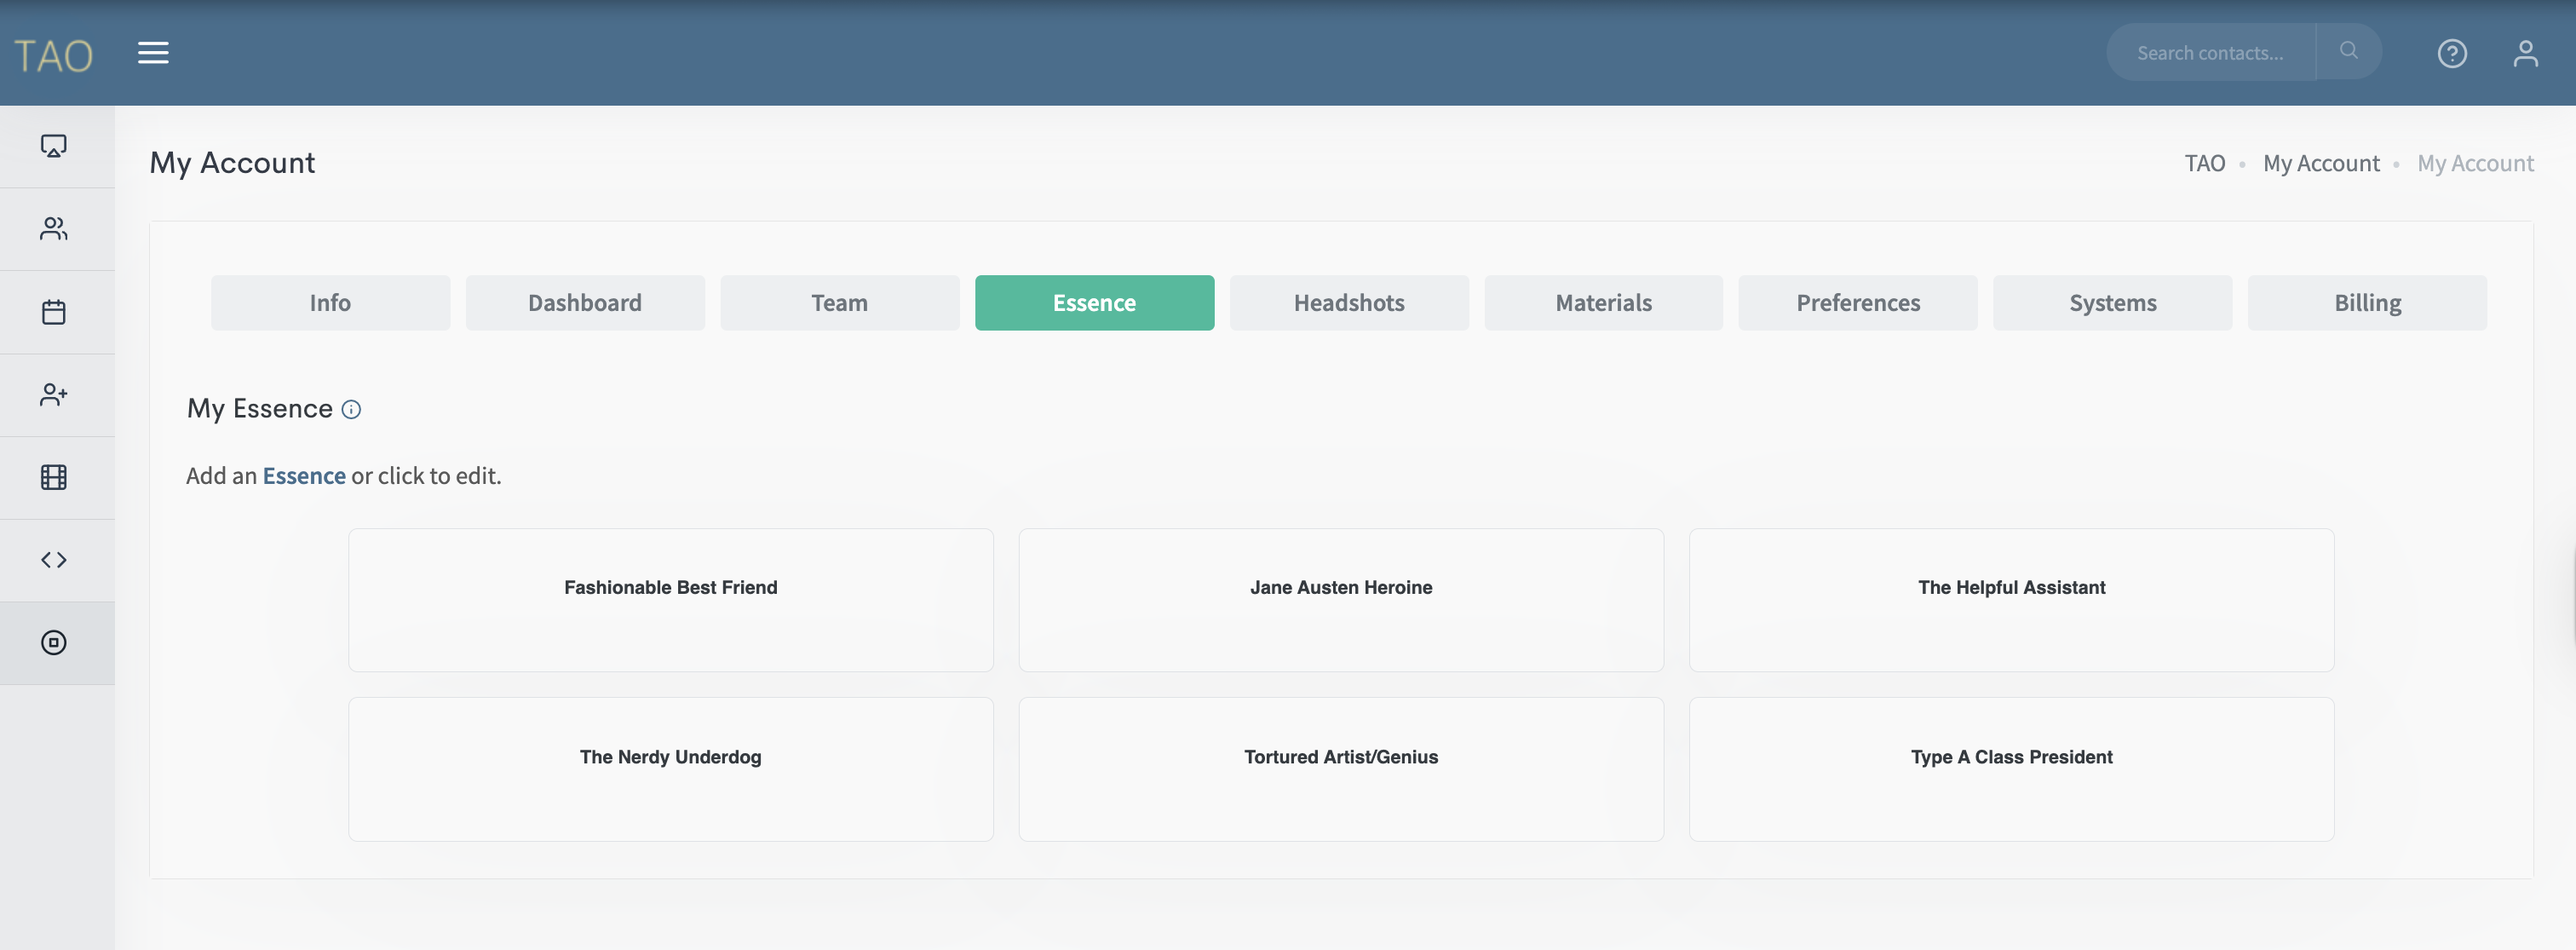
Task: Click the Essence link in instructions
Action: 304,476
